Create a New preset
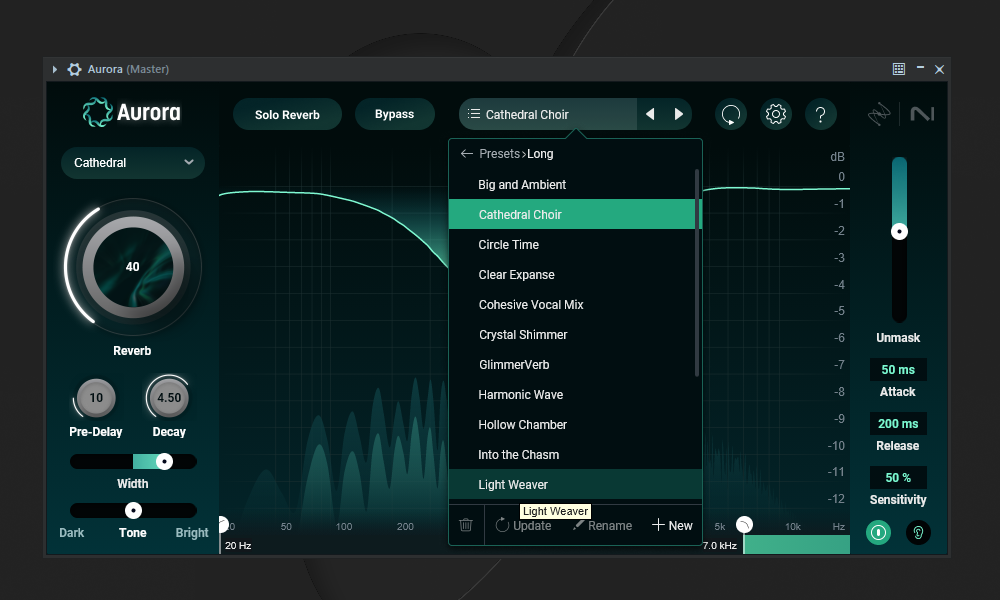This screenshot has height=600, width=1000. tap(672, 525)
